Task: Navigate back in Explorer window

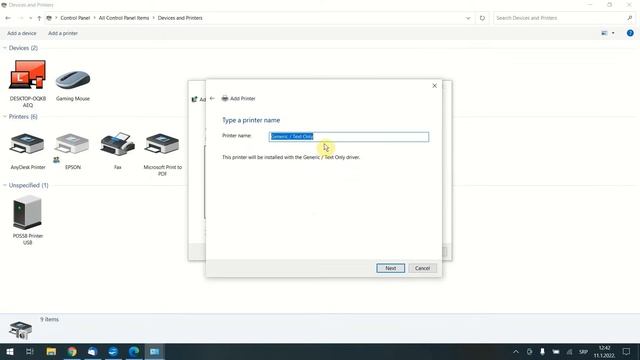Action: (8, 18)
